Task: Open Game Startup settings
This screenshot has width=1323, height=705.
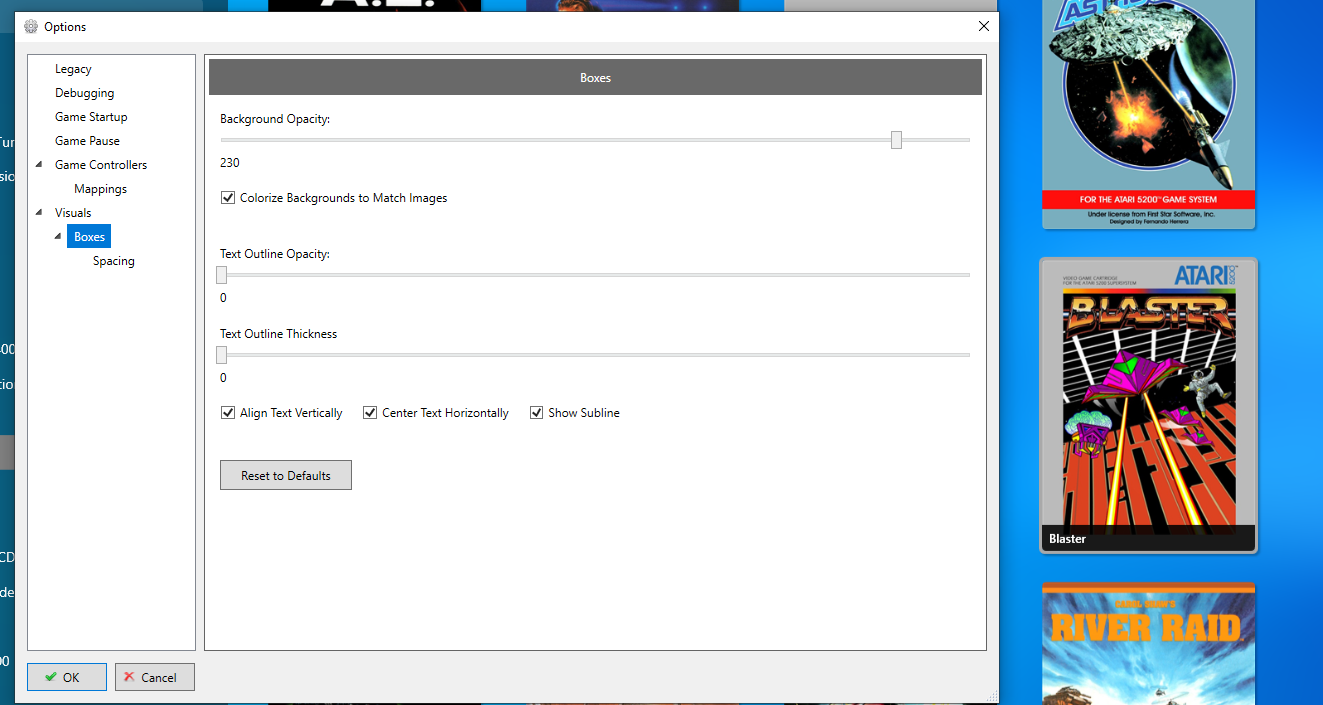Action: [91, 117]
